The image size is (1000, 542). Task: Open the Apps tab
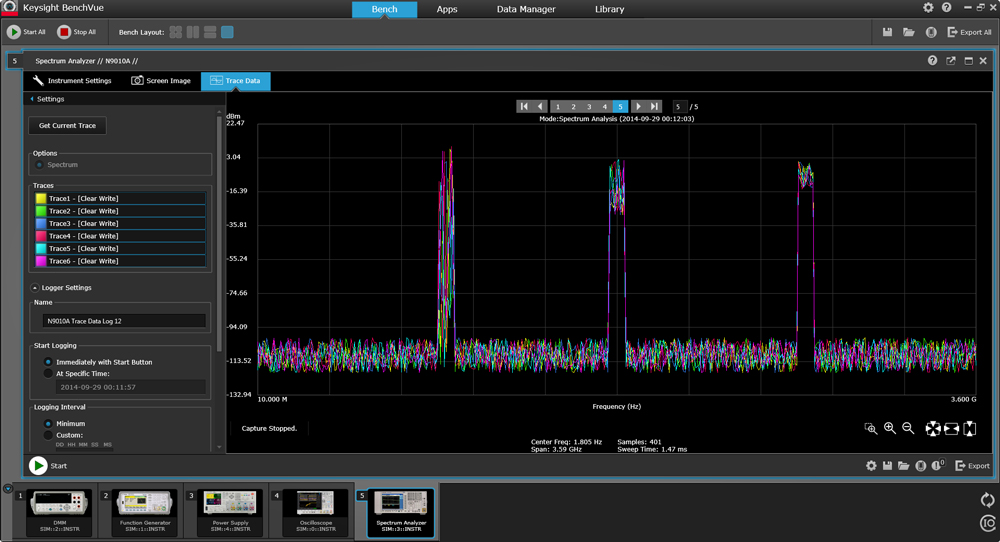(447, 9)
